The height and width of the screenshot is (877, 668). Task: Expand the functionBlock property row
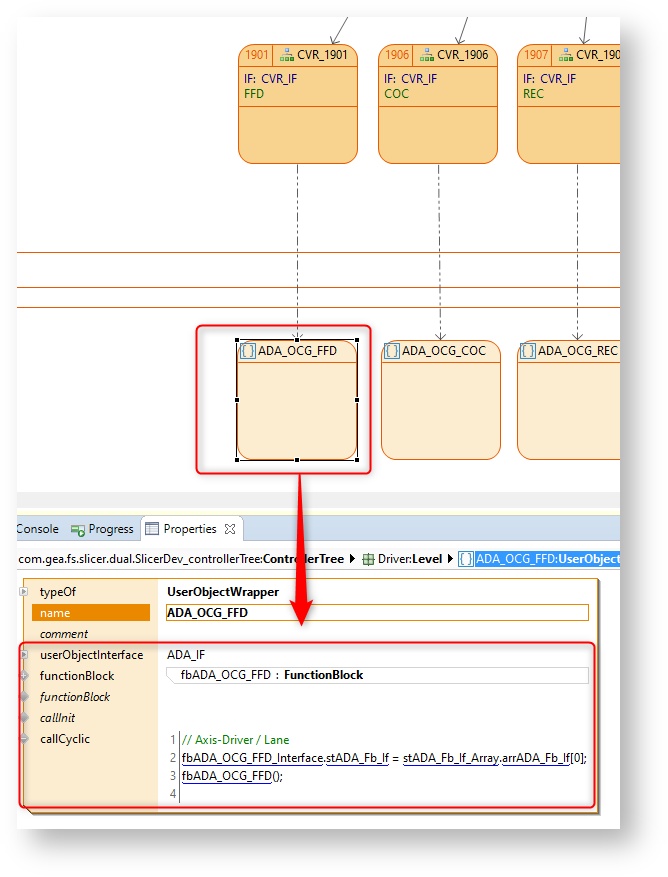(x=24, y=676)
